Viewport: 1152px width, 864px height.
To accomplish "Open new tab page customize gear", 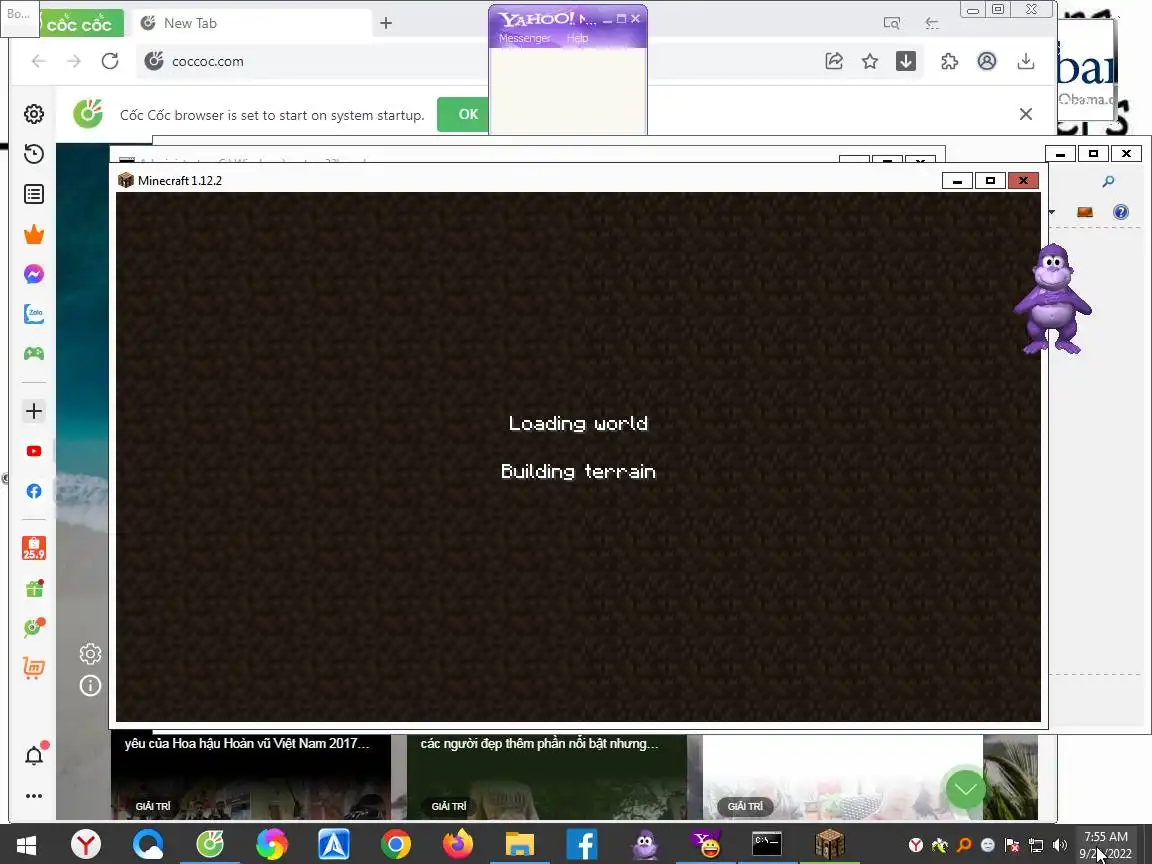I will coord(90,654).
